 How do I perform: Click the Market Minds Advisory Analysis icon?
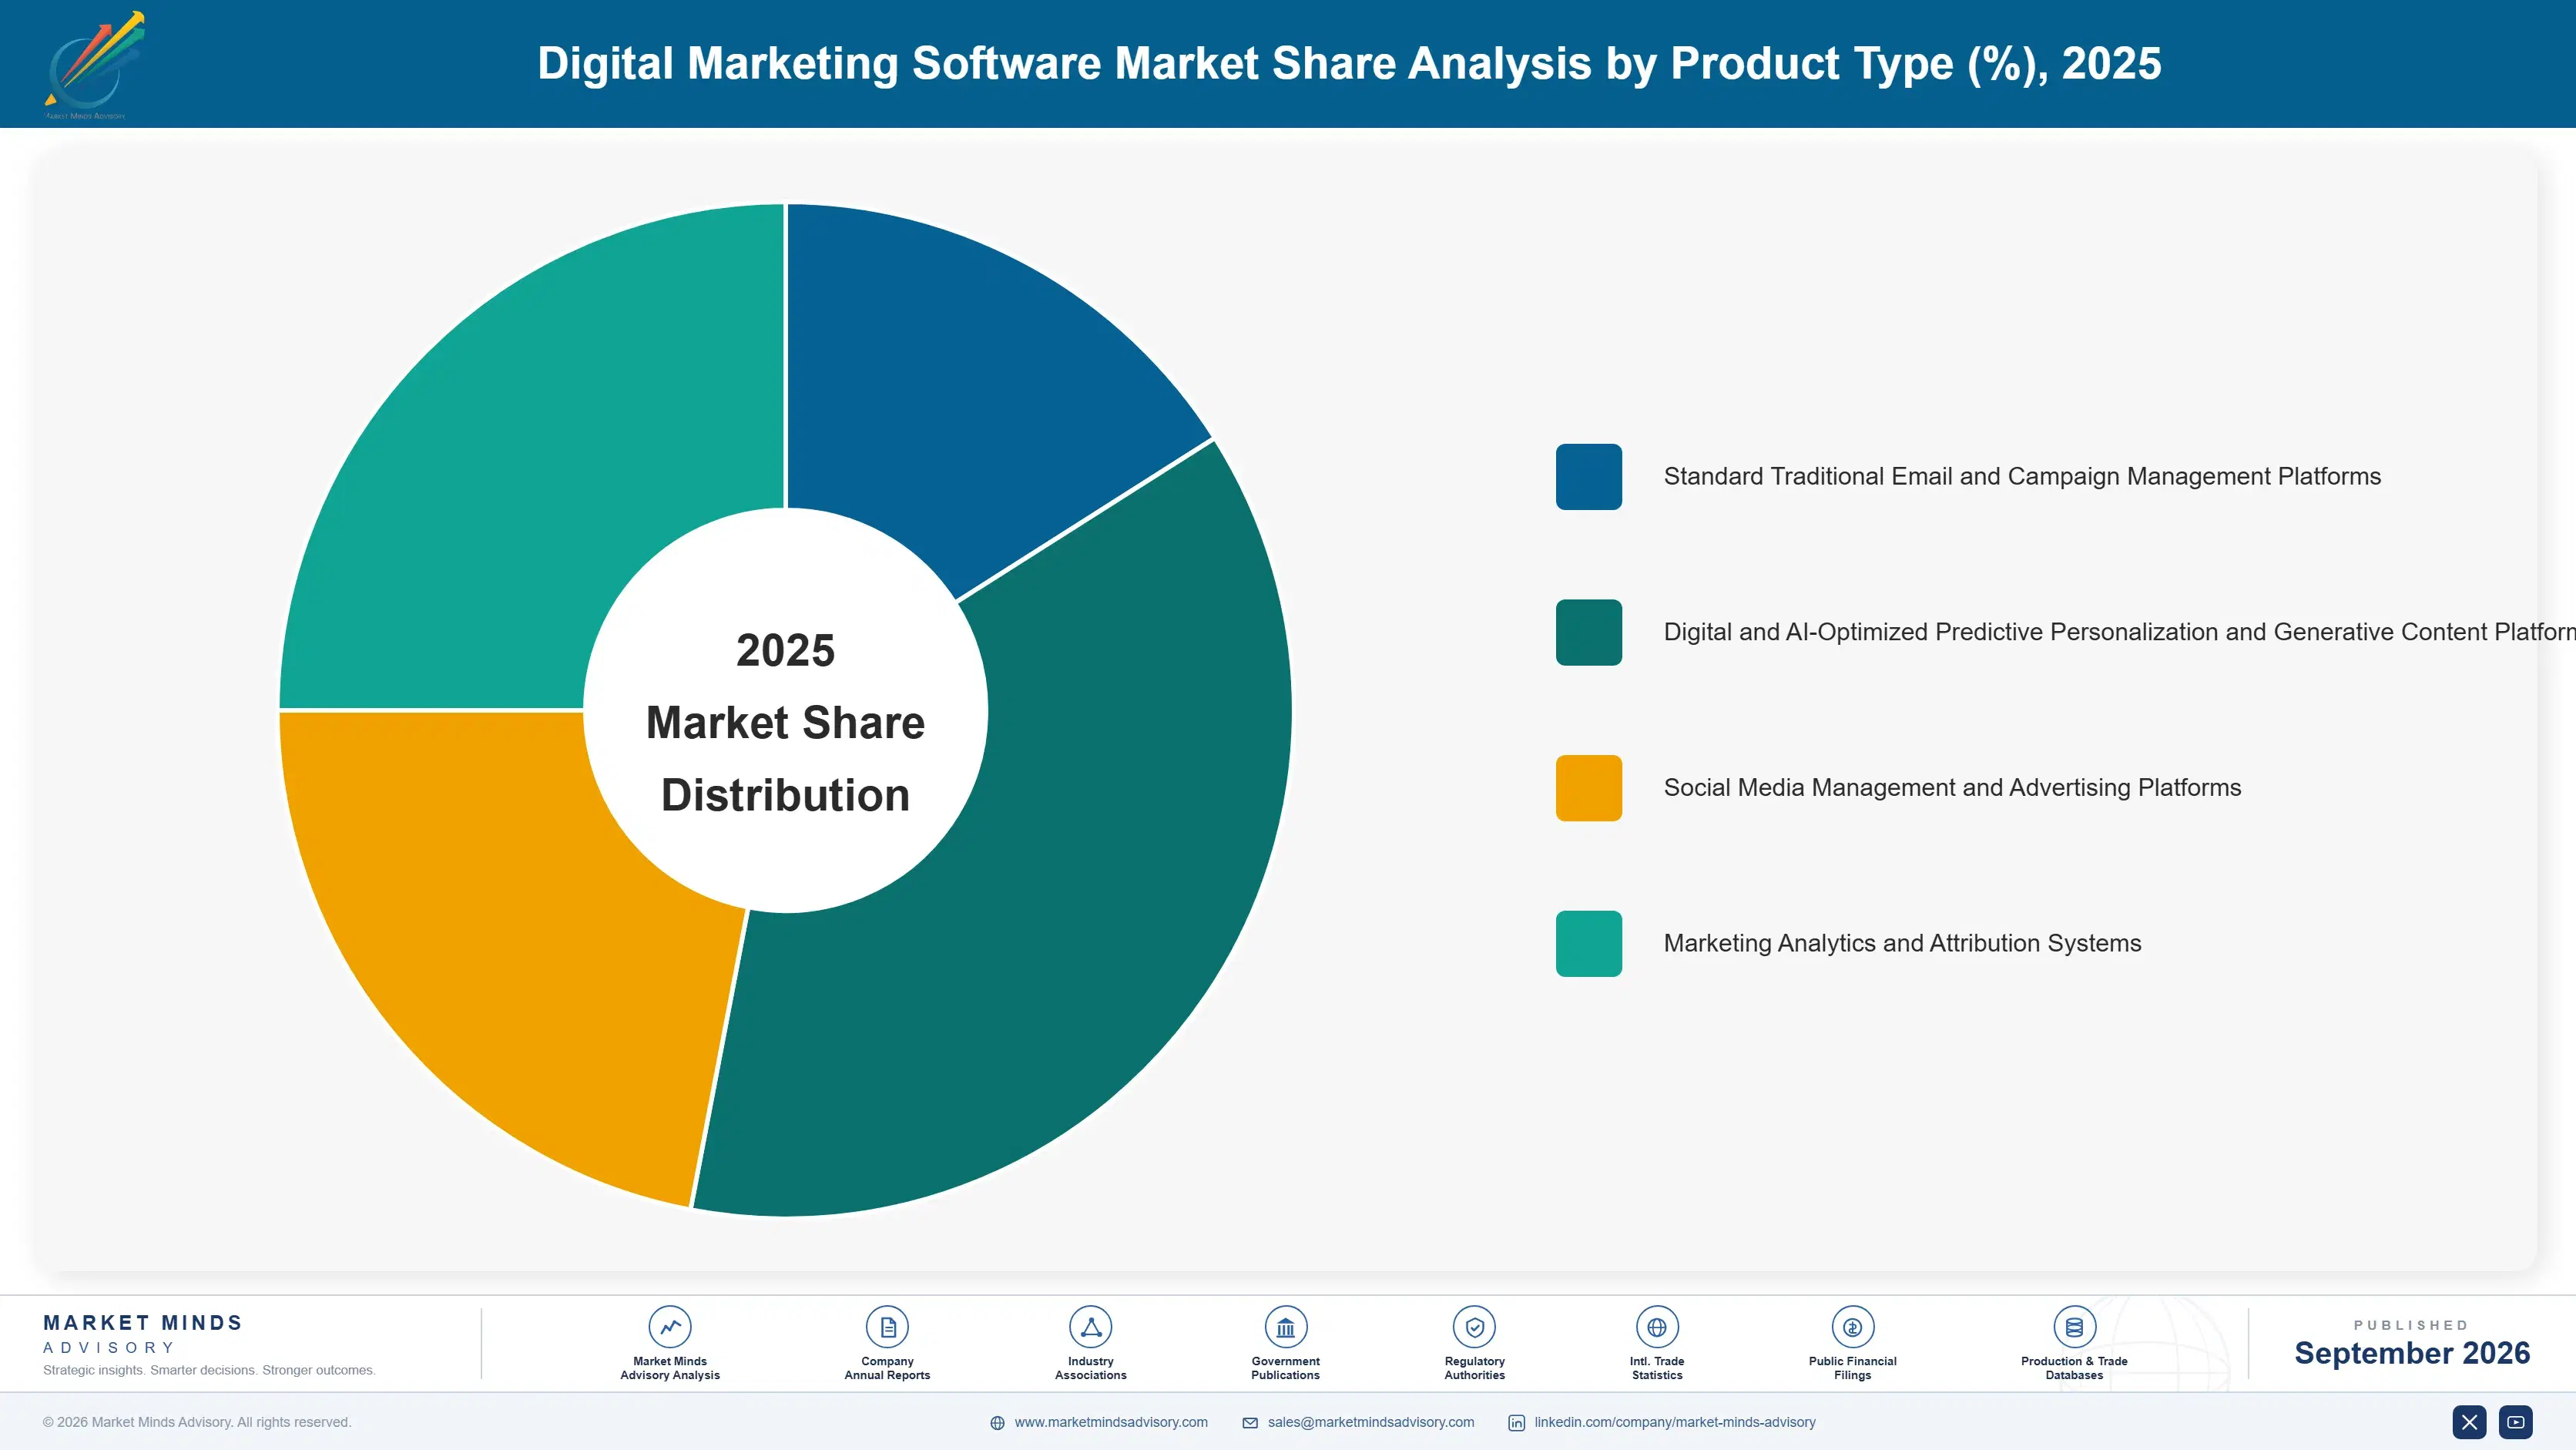coord(670,1327)
